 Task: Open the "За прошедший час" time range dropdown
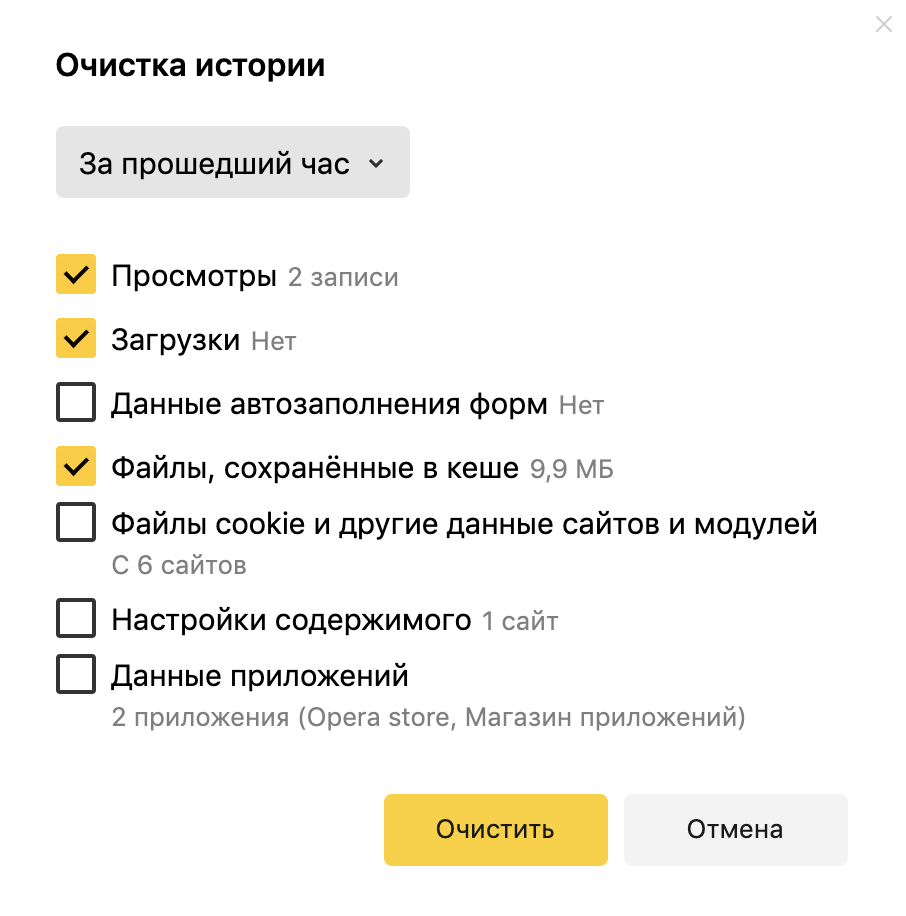tap(232, 162)
